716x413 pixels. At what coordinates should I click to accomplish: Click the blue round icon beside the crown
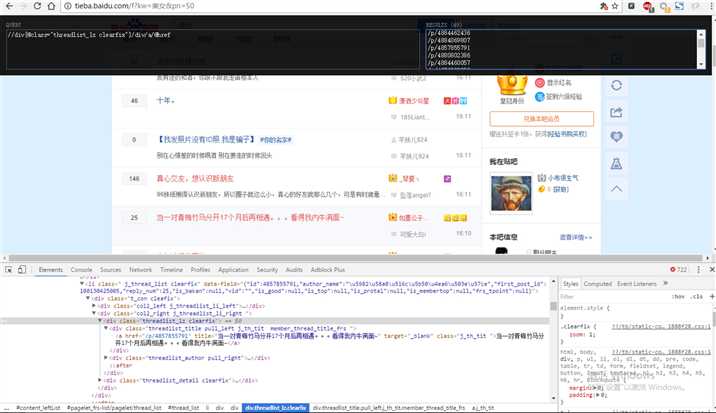[x=540, y=96]
